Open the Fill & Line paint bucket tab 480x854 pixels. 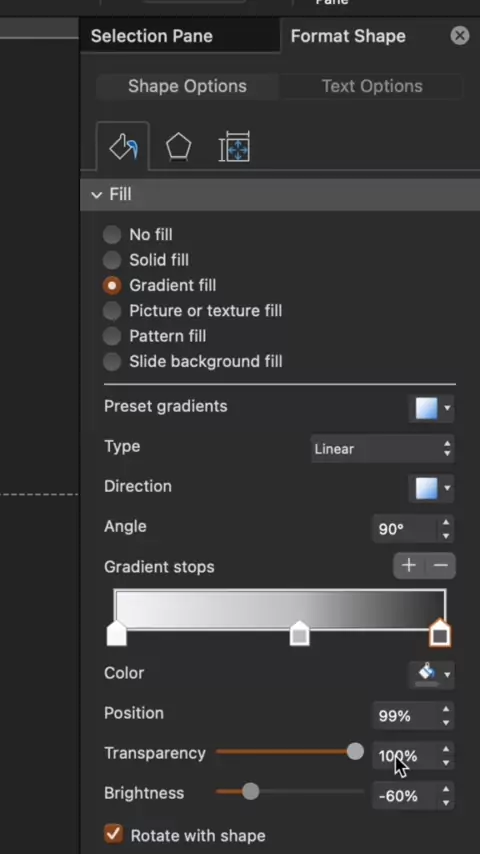coord(123,147)
